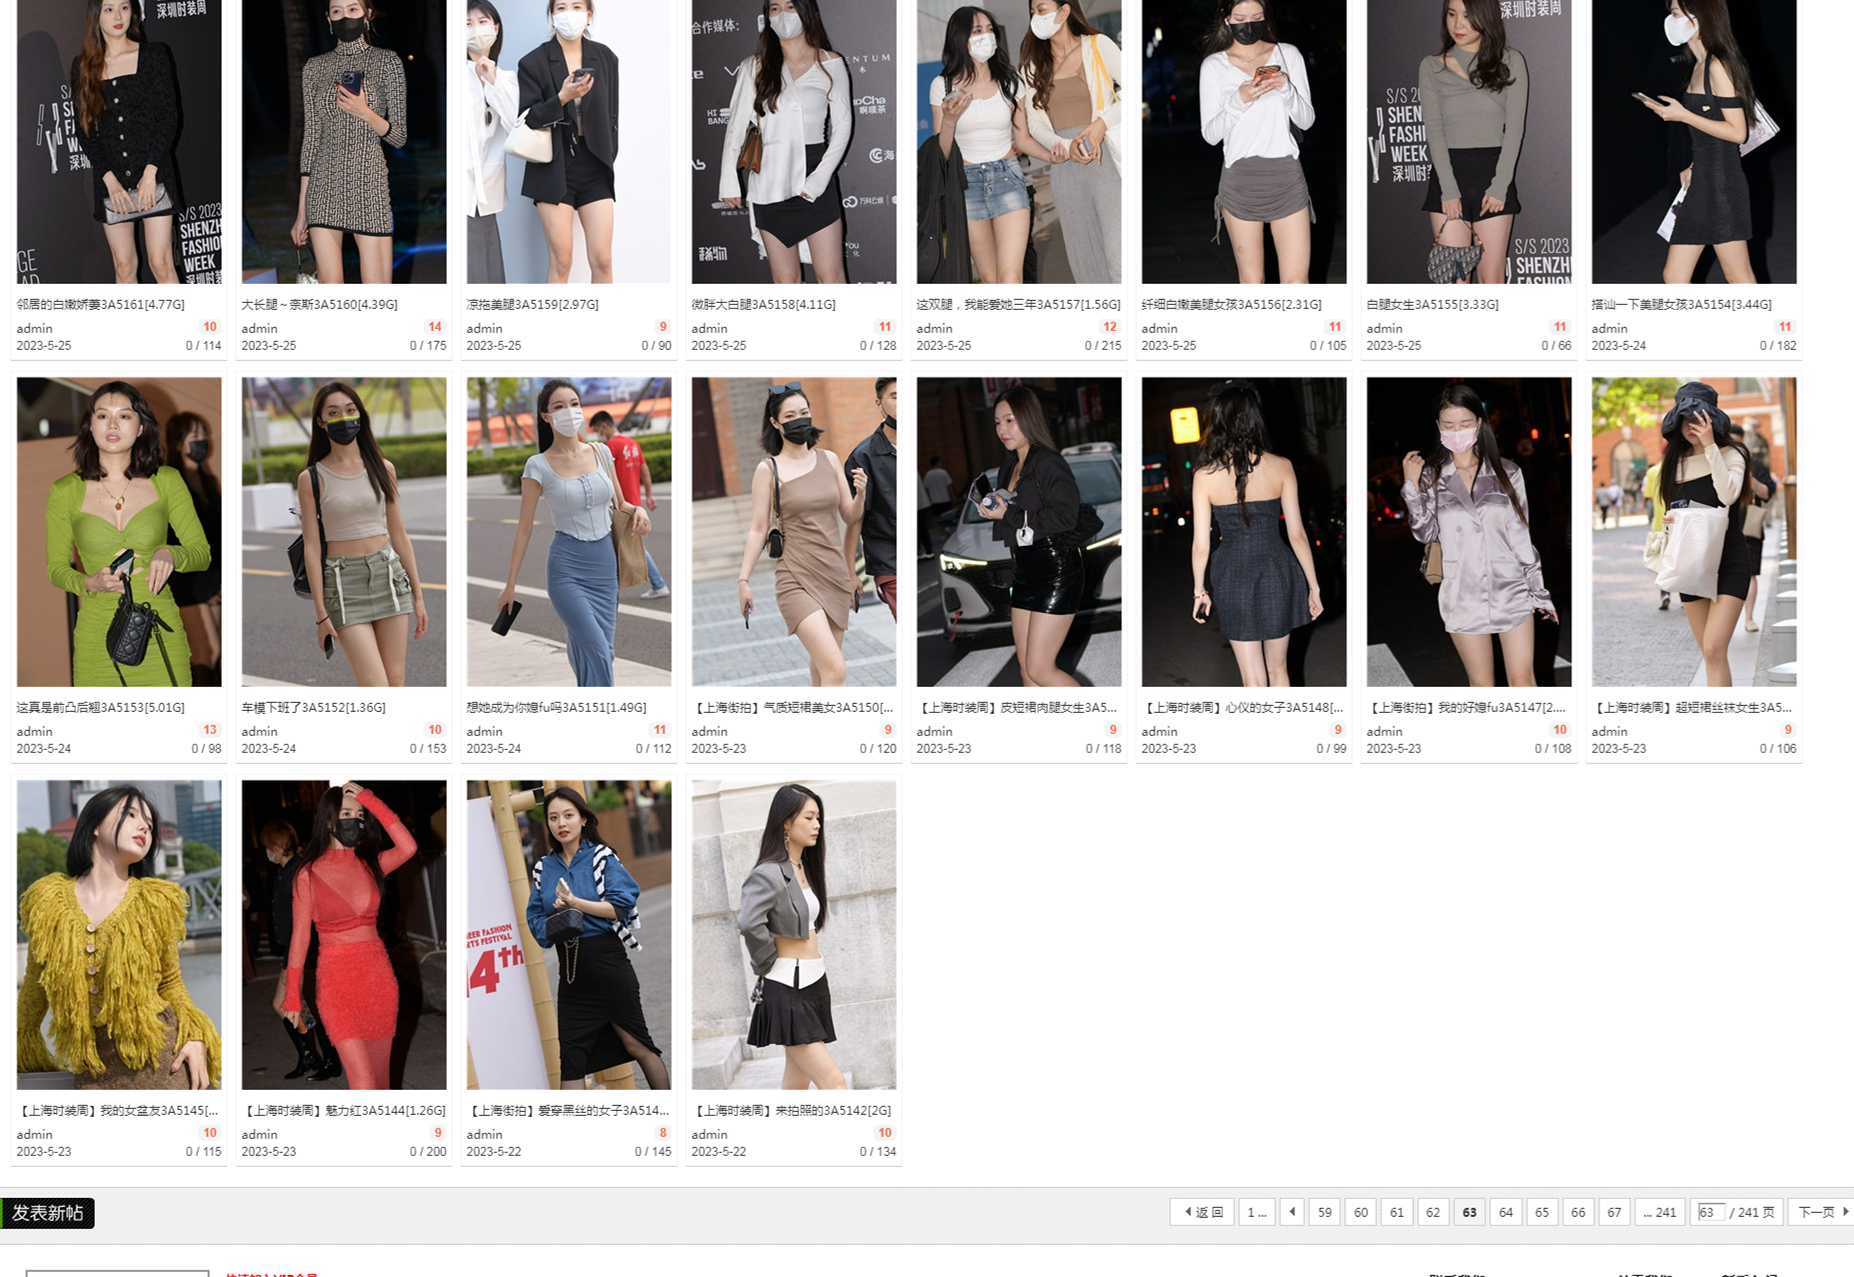Click admin author under post 3A5161
Screen dimensions: 1854x1277
(x=34, y=328)
